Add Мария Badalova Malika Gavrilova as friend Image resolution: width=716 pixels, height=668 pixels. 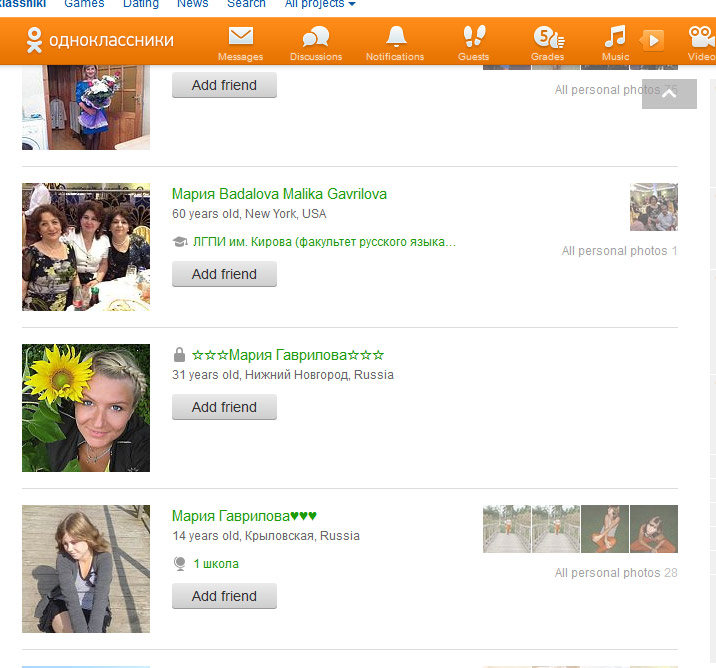[224, 274]
